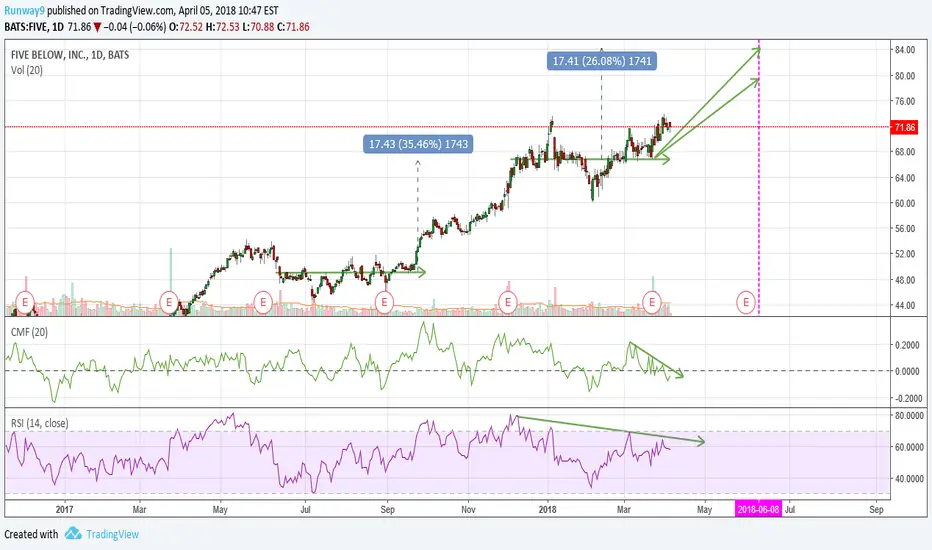This screenshot has width=932, height=550.
Task: Click the earnings E marker at the chart's far left edge
Action: (25, 303)
